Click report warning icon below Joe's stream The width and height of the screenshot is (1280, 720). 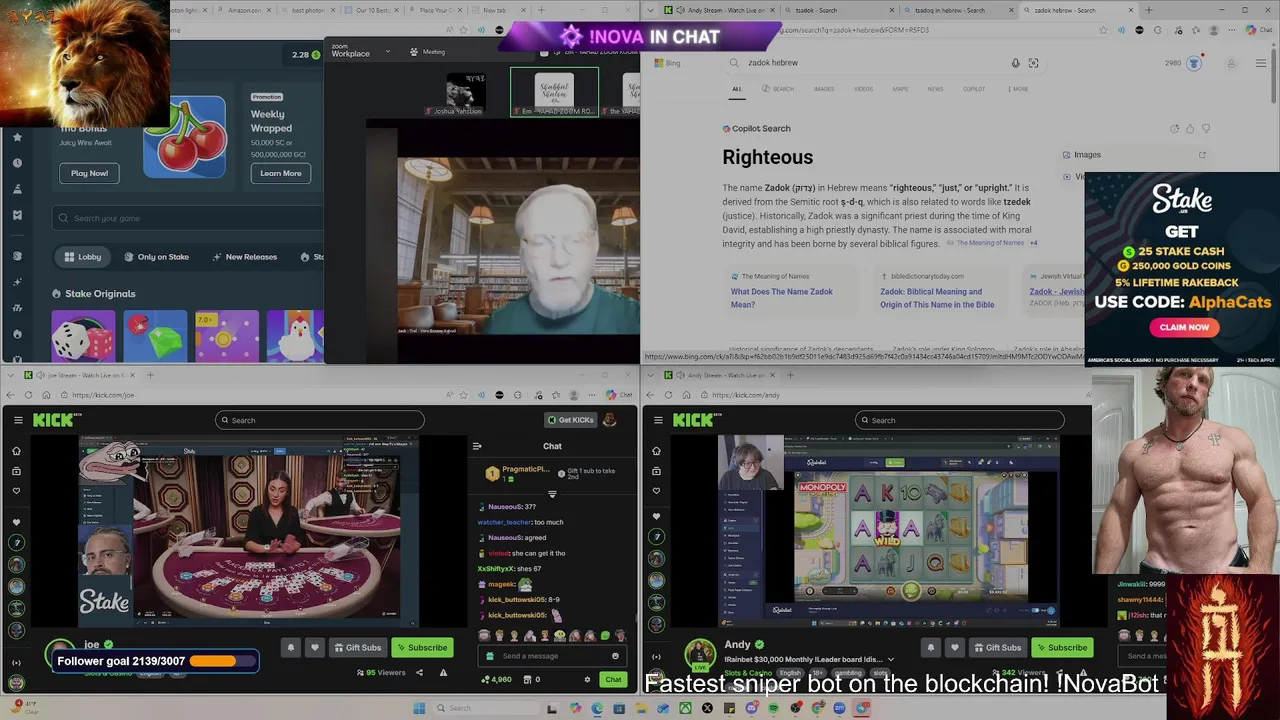(443, 673)
